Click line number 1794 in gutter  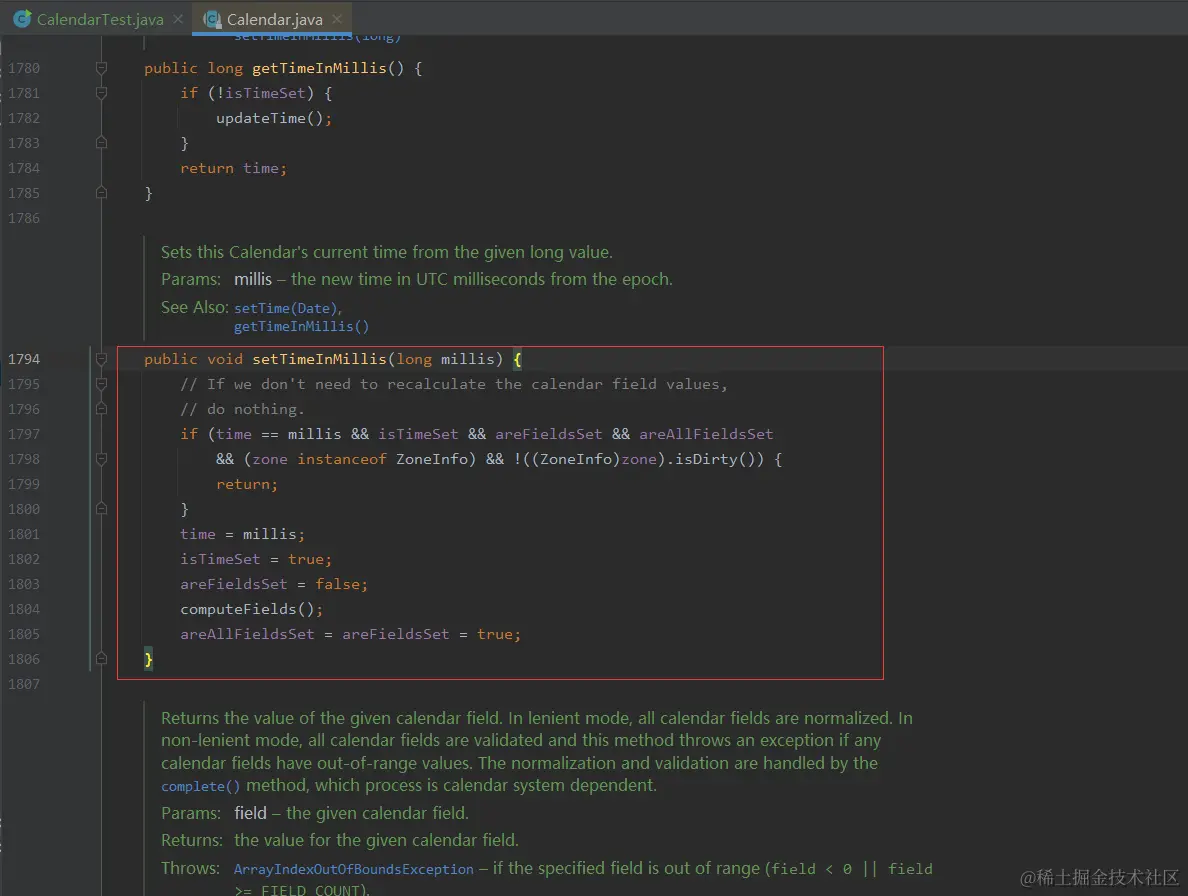[x=24, y=359]
